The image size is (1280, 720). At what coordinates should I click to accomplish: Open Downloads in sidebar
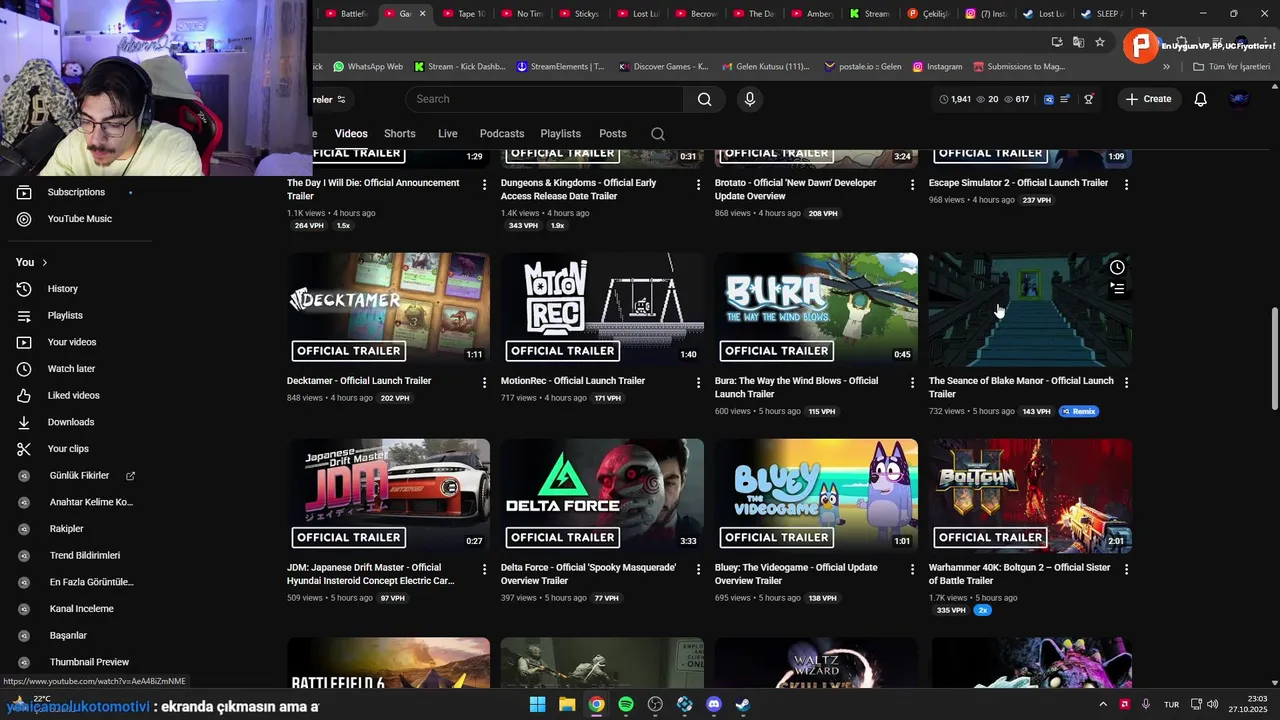[71, 422]
